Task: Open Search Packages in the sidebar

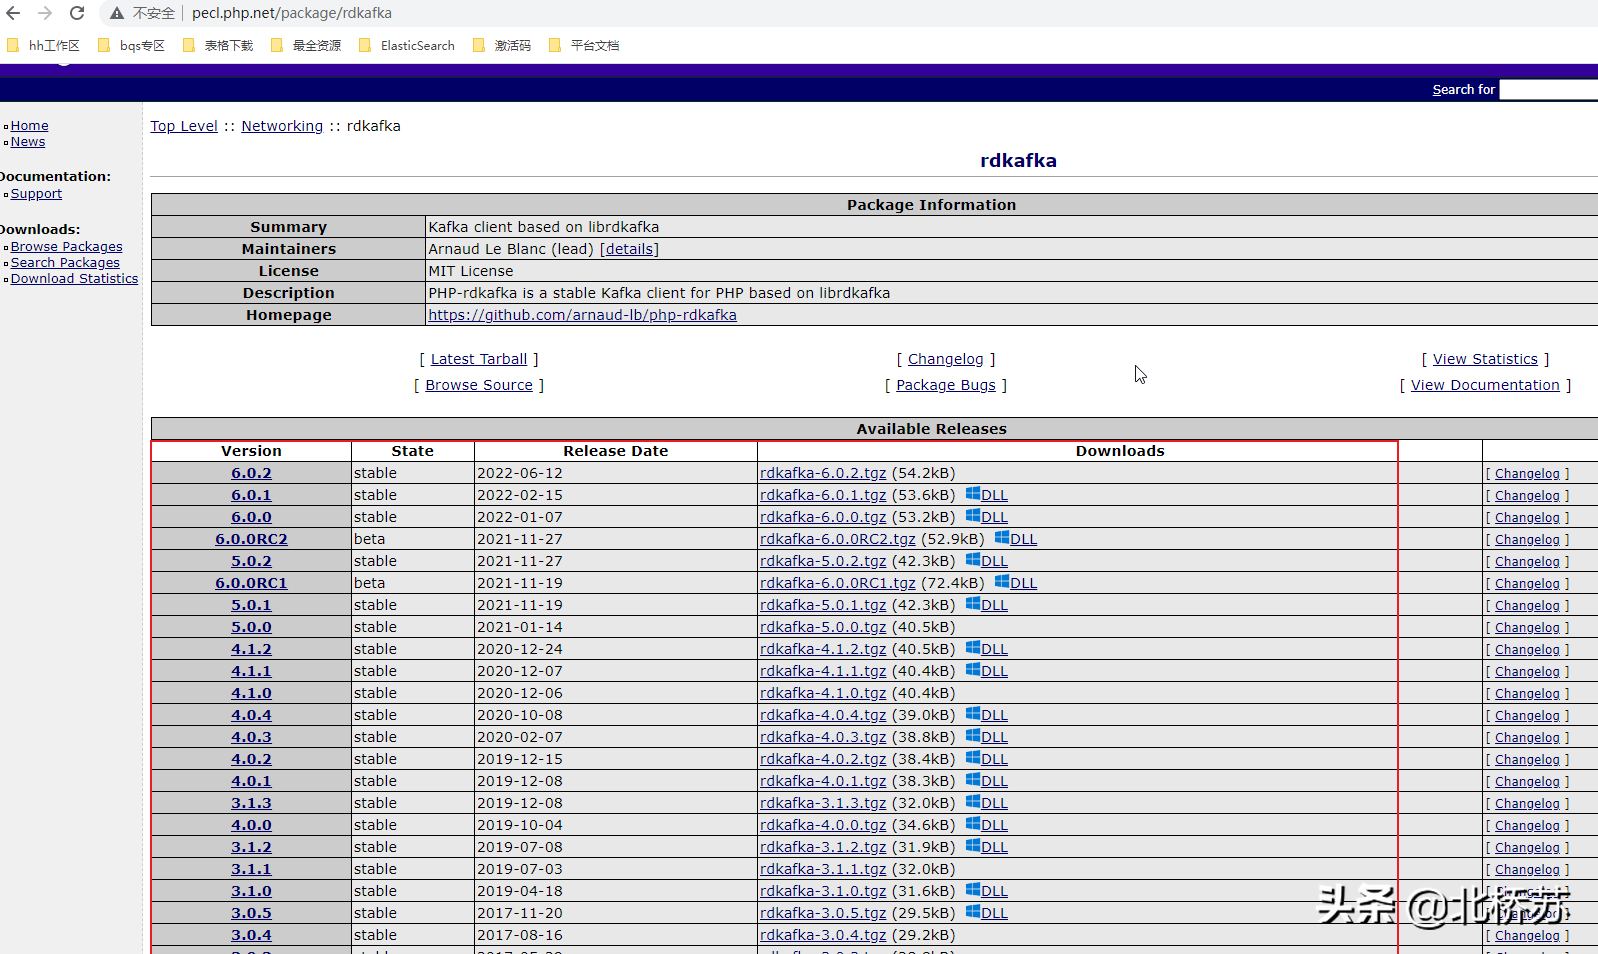Action: tap(65, 263)
